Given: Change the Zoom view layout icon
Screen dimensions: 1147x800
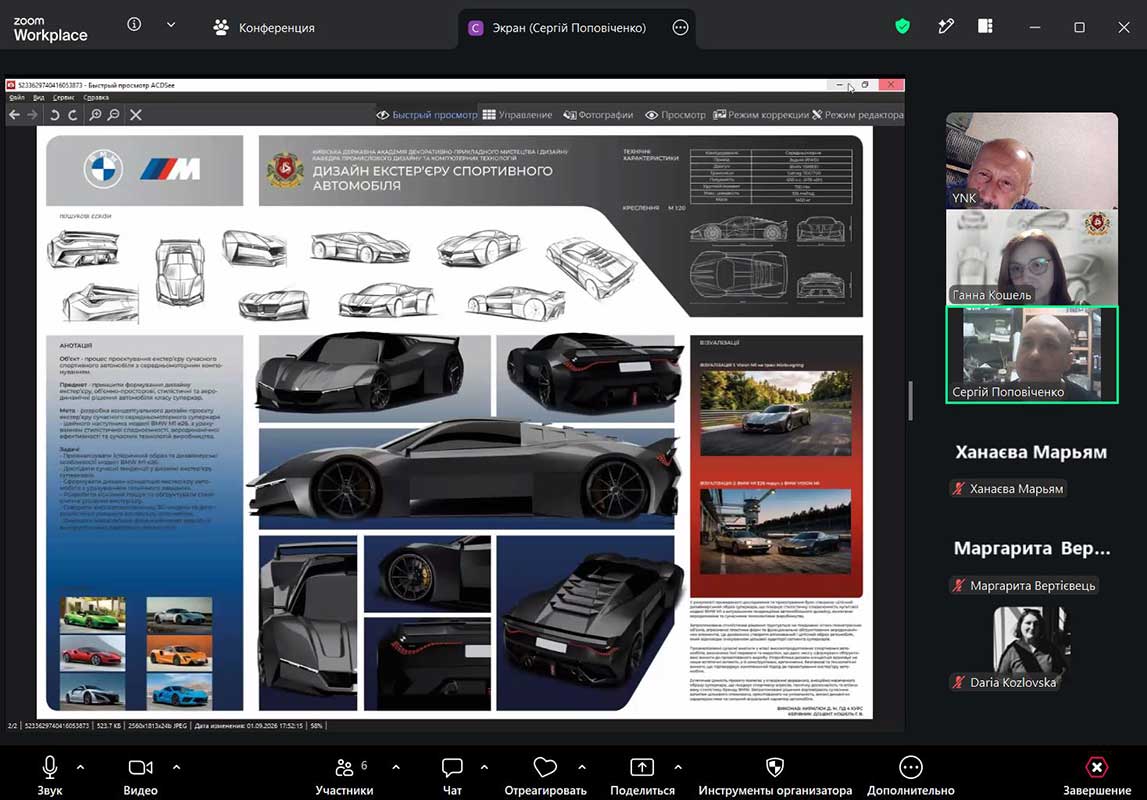Looking at the screenshot, I should [985, 27].
